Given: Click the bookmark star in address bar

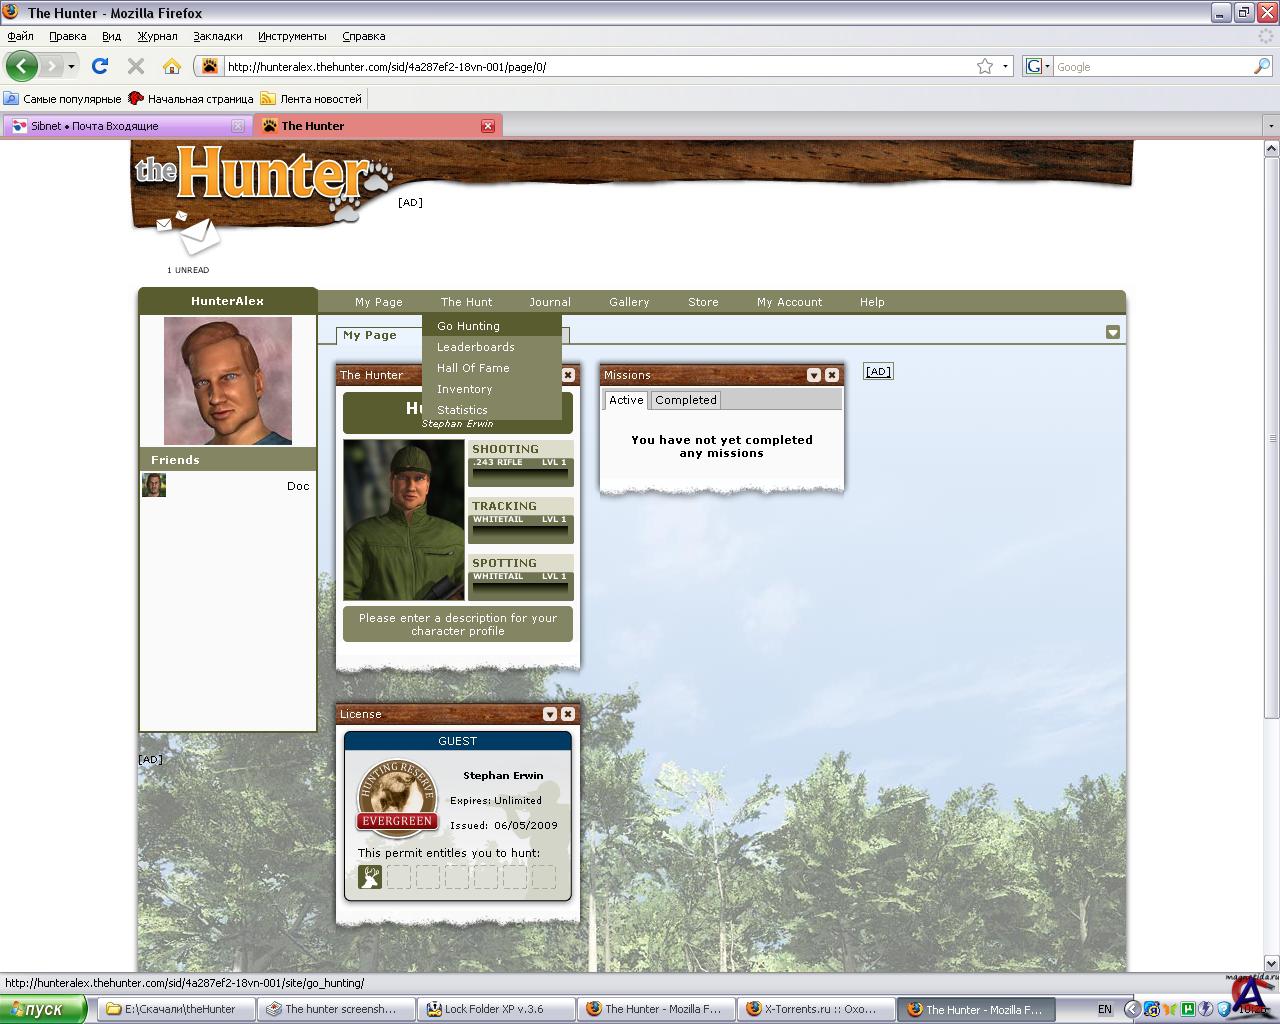Looking at the screenshot, I should (985, 66).
